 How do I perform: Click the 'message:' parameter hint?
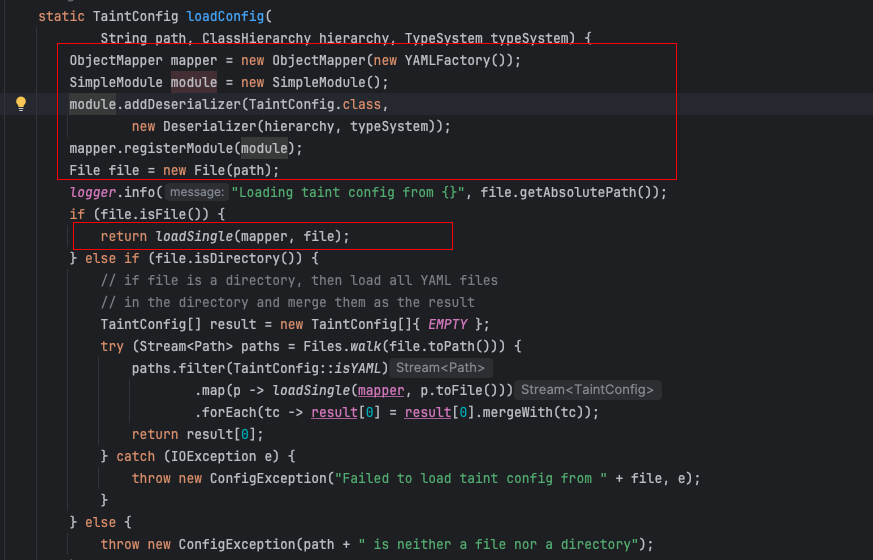pos(197,192)
